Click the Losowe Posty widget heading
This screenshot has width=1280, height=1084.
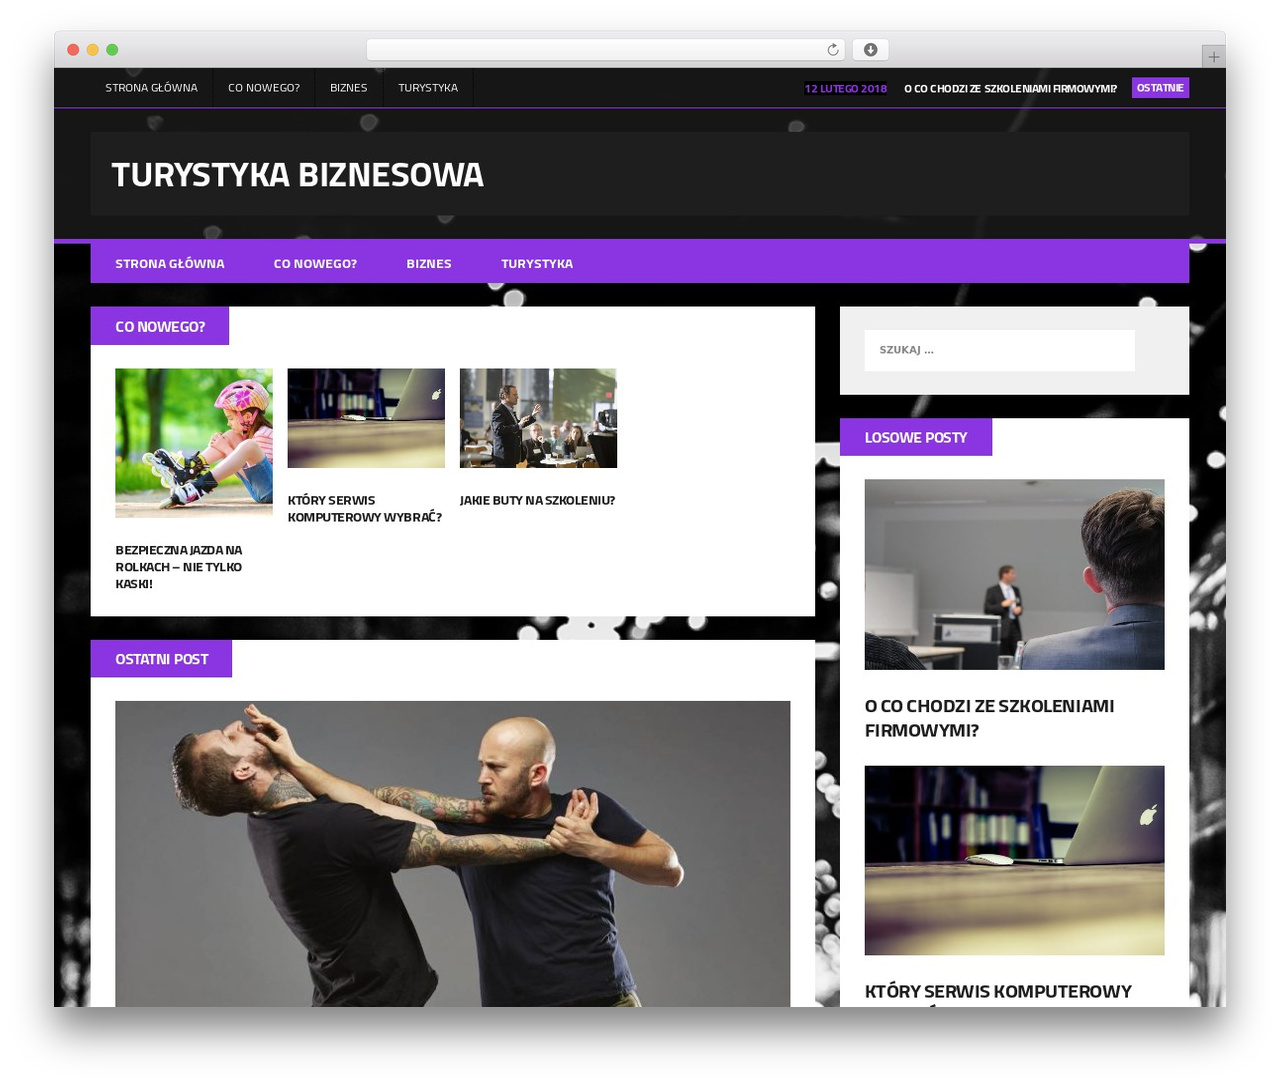(x=916, y=437)
